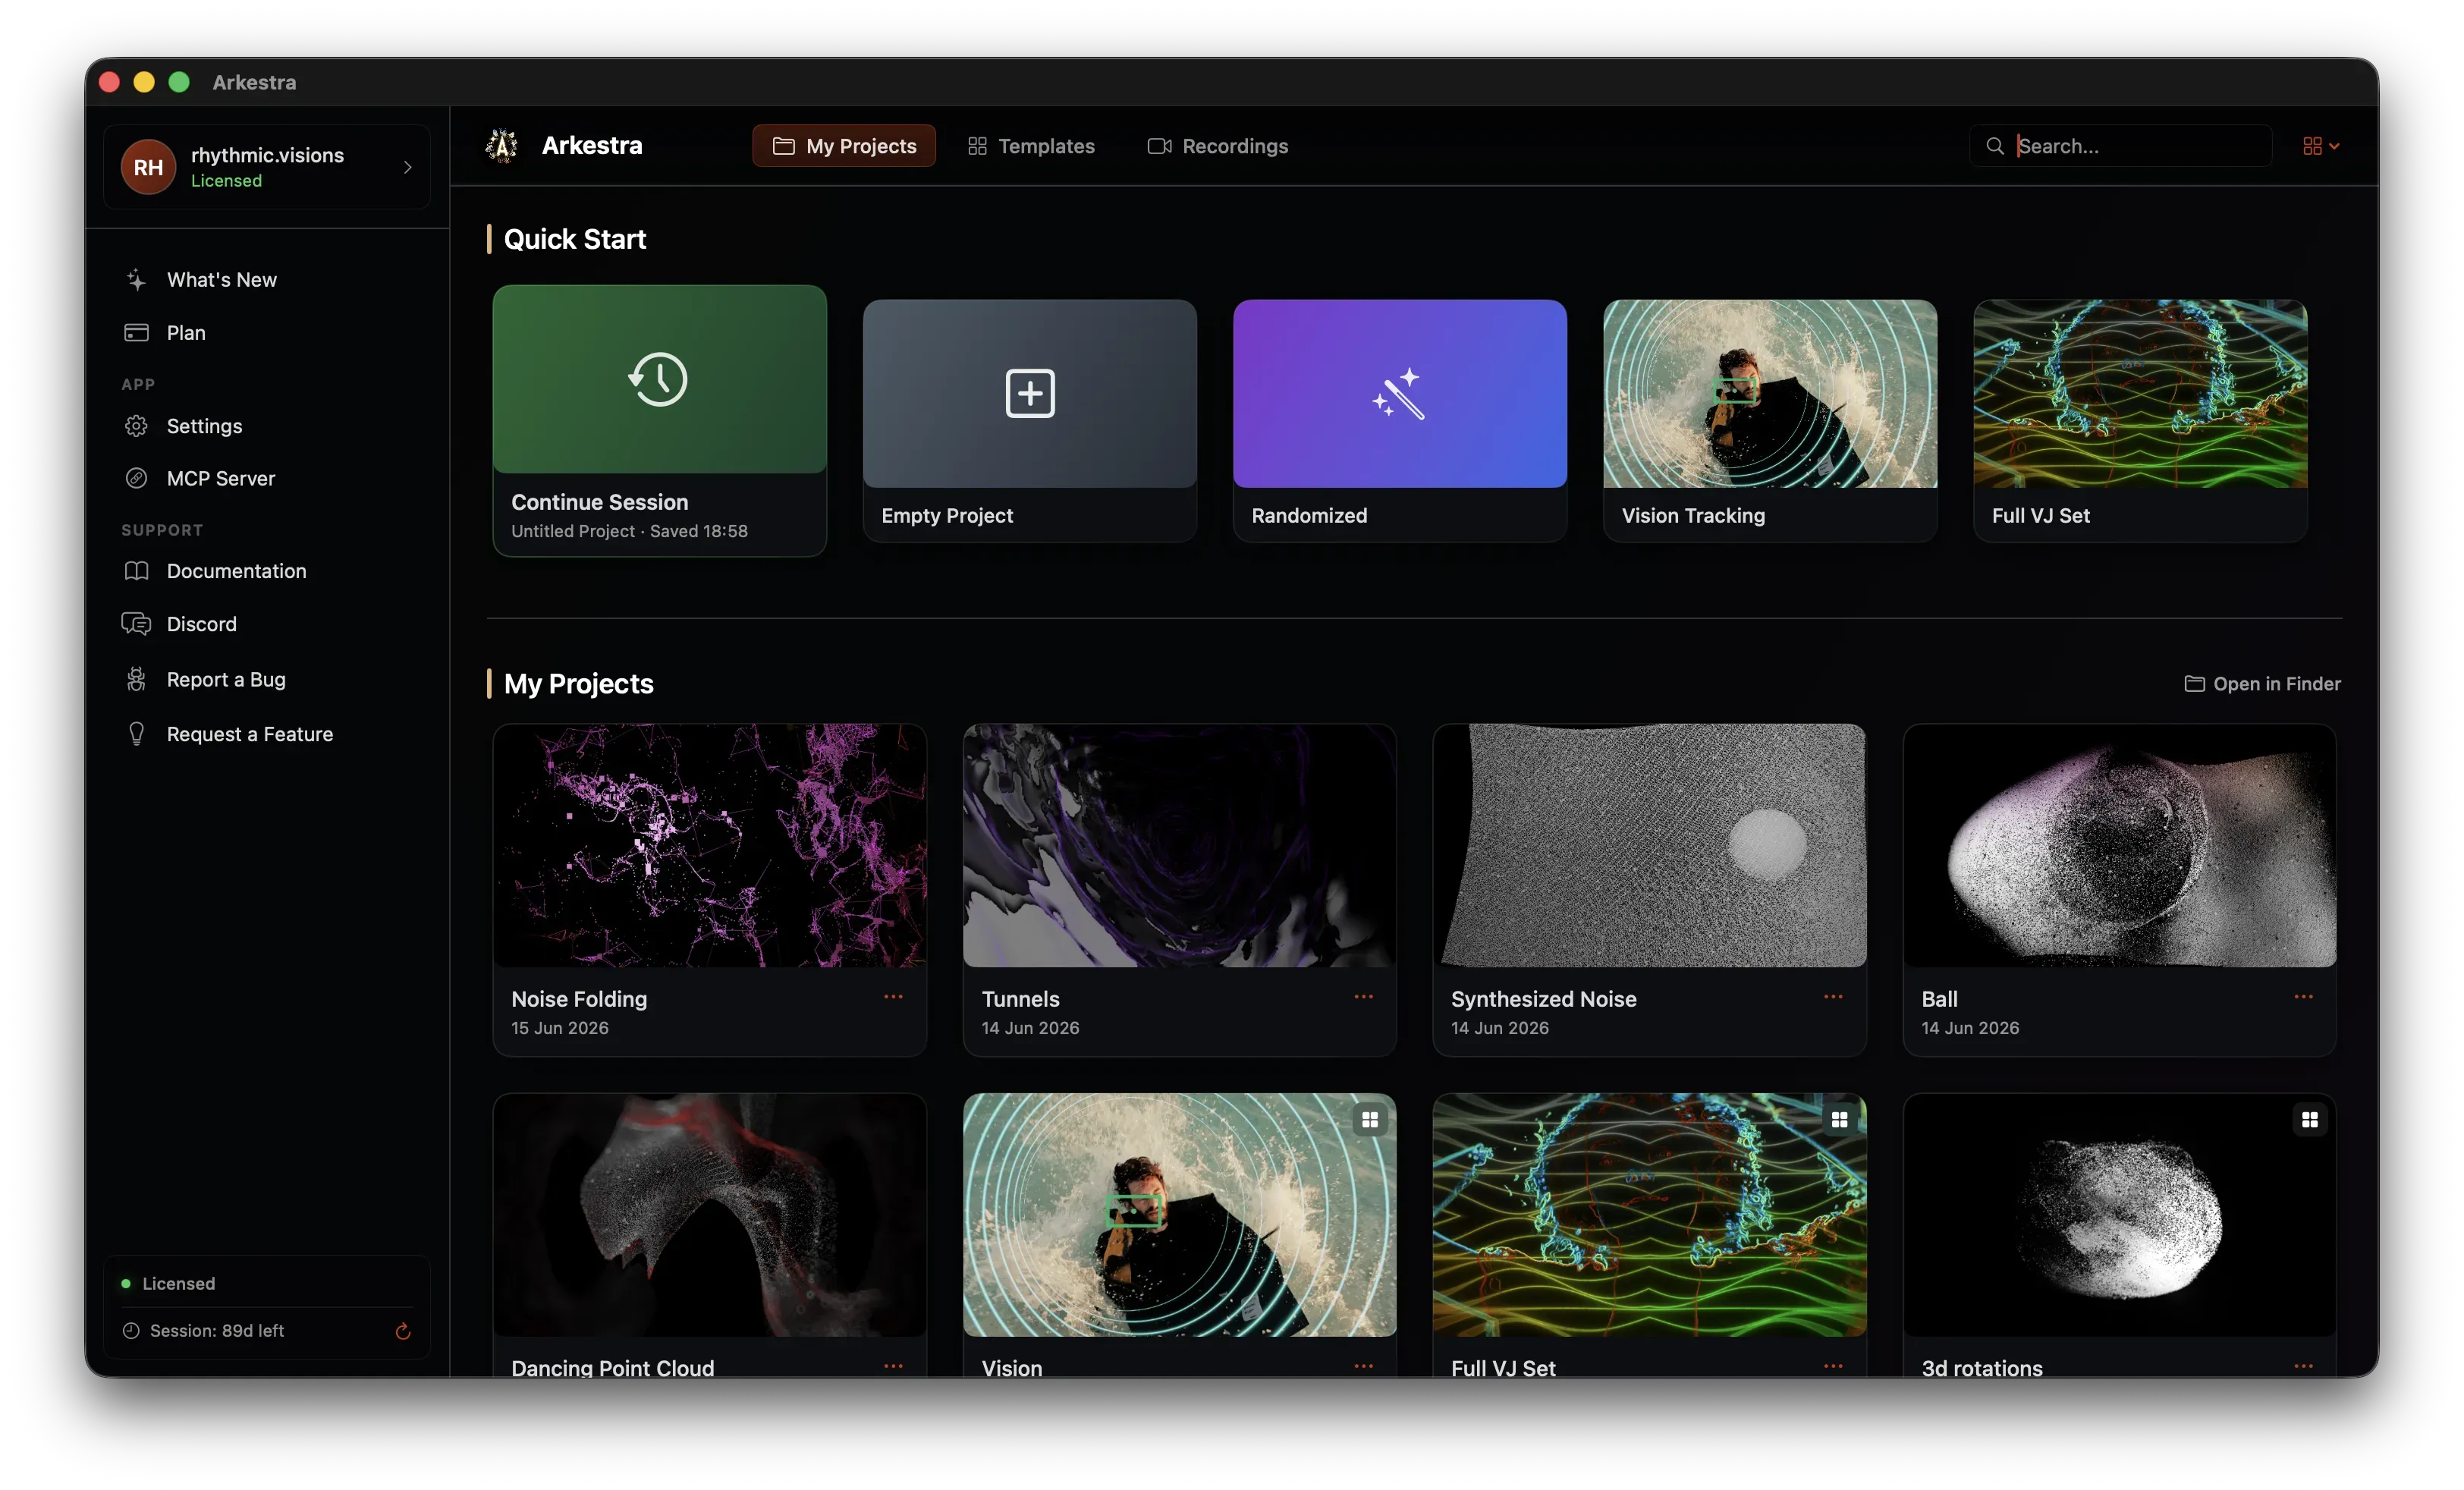Image resolution: width=2464 pixels, height=1490 pixels.
Task: Open Full VJ Set quick start thumbnail
Action: (x=2140, y=393)
